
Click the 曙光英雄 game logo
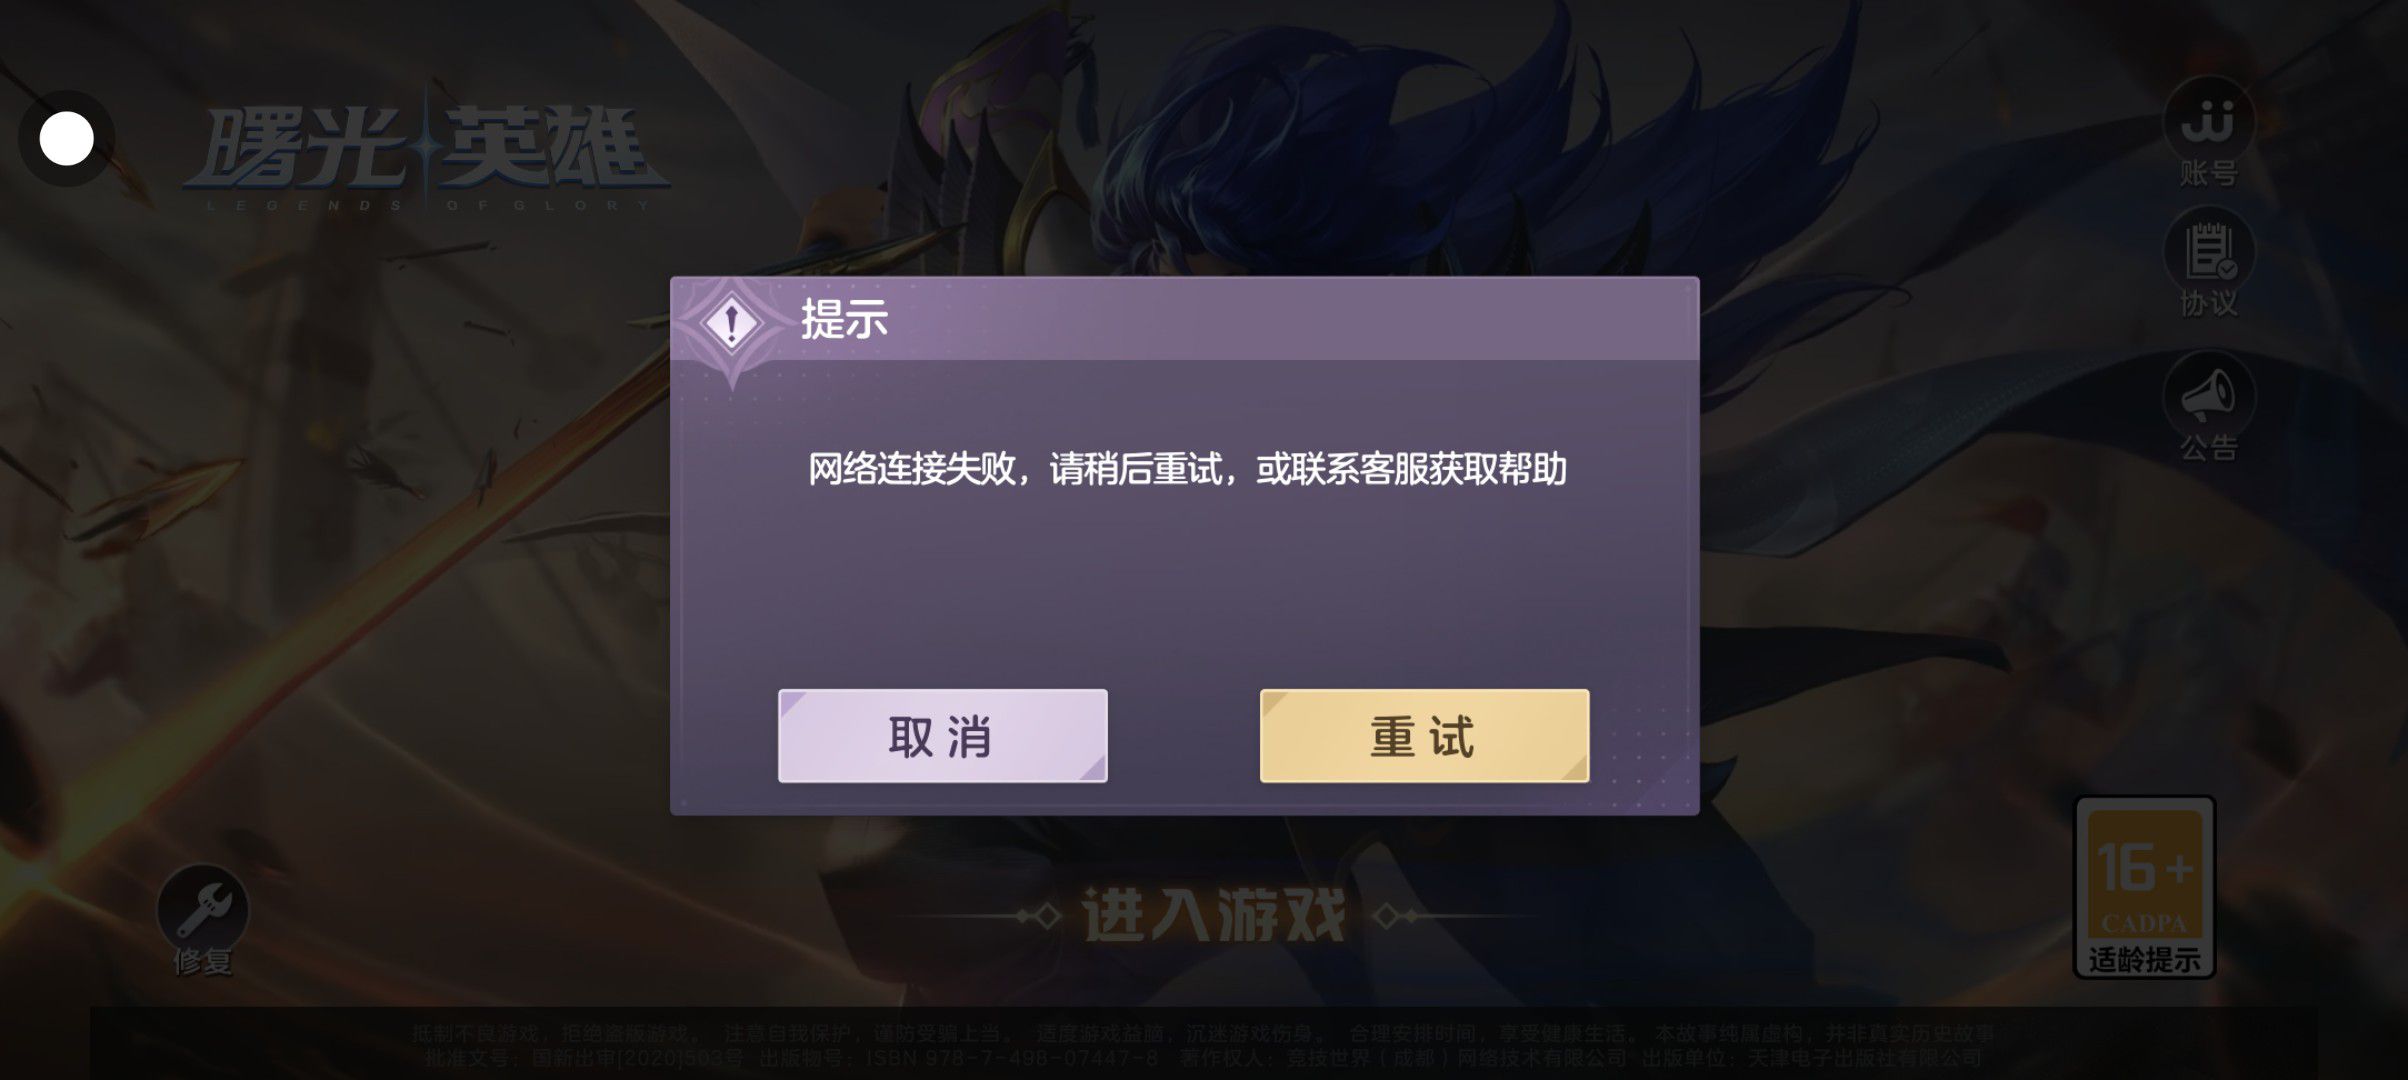pyautogui.click(x=427, y=158)
